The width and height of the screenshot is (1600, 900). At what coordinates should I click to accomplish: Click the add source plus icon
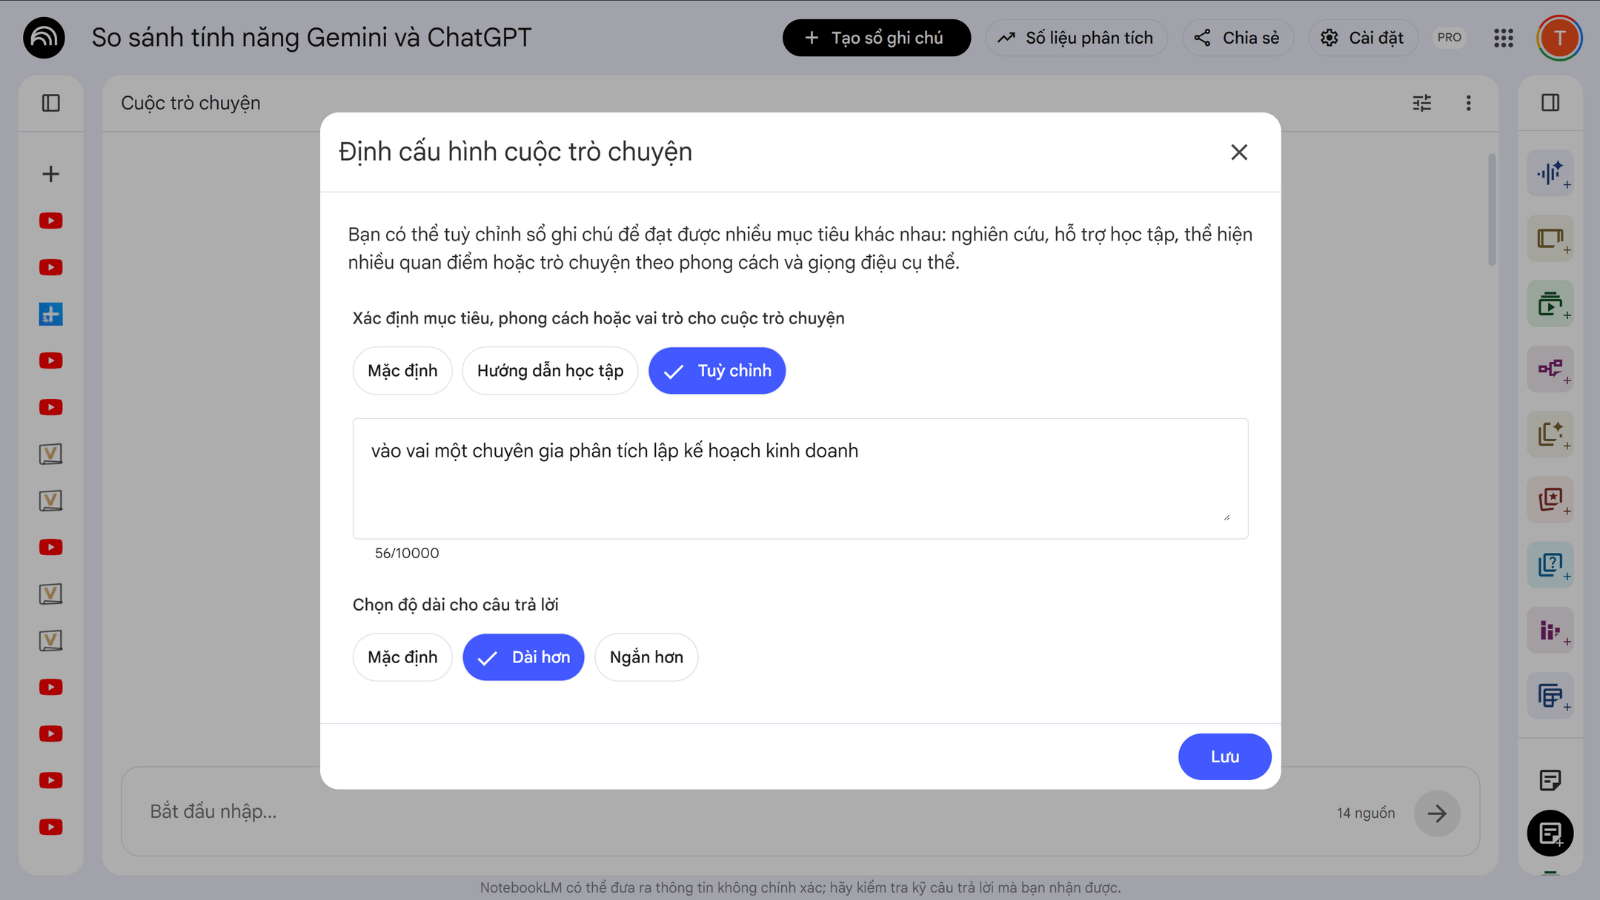coord(51,174)
